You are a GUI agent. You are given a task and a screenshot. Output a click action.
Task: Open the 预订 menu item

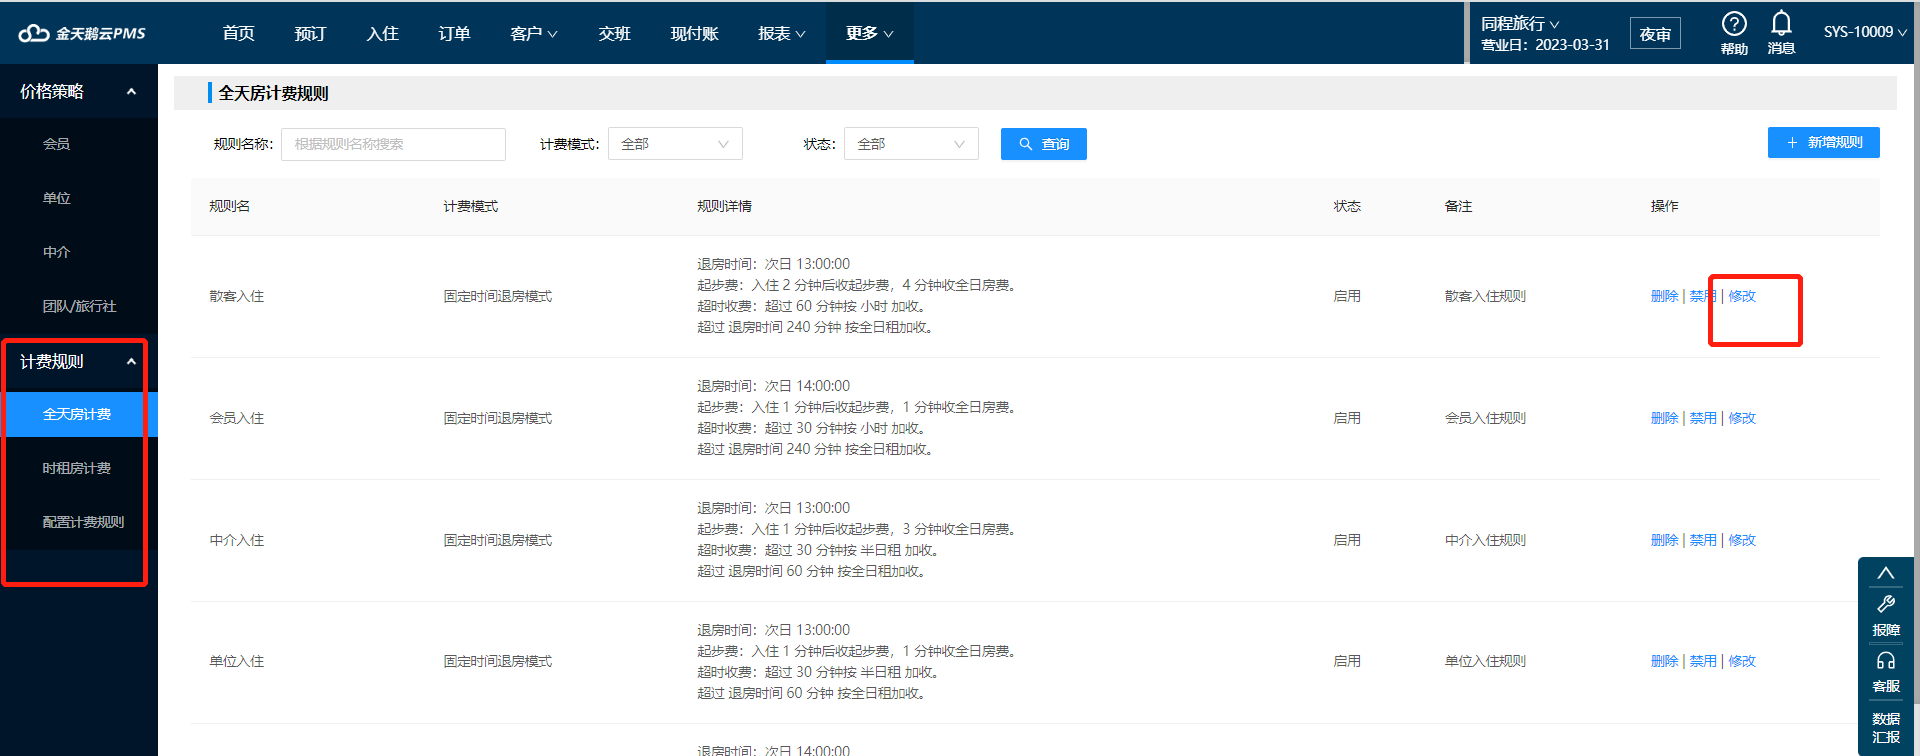310,33
